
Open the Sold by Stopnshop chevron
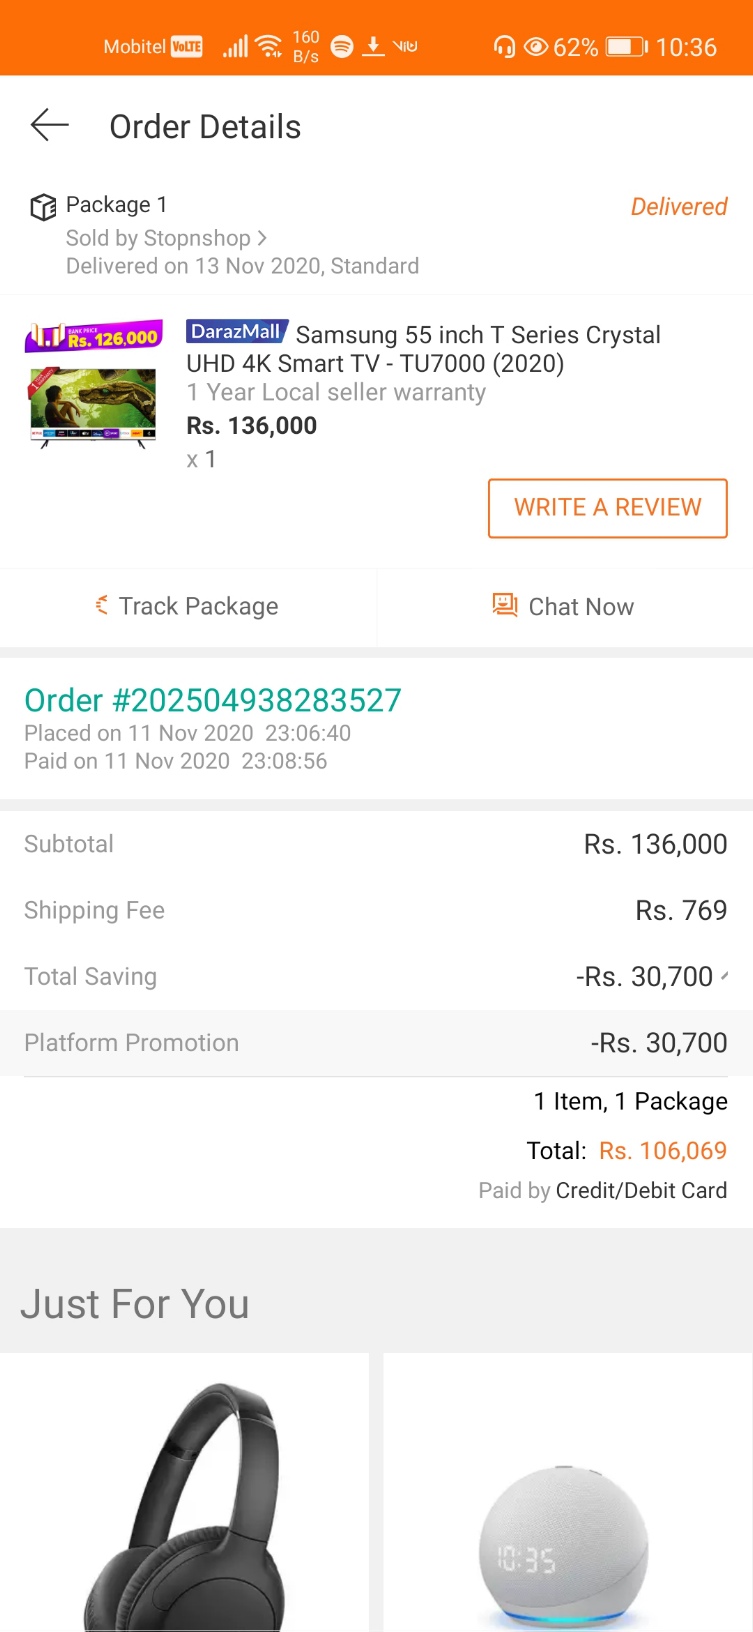[262, 238]
